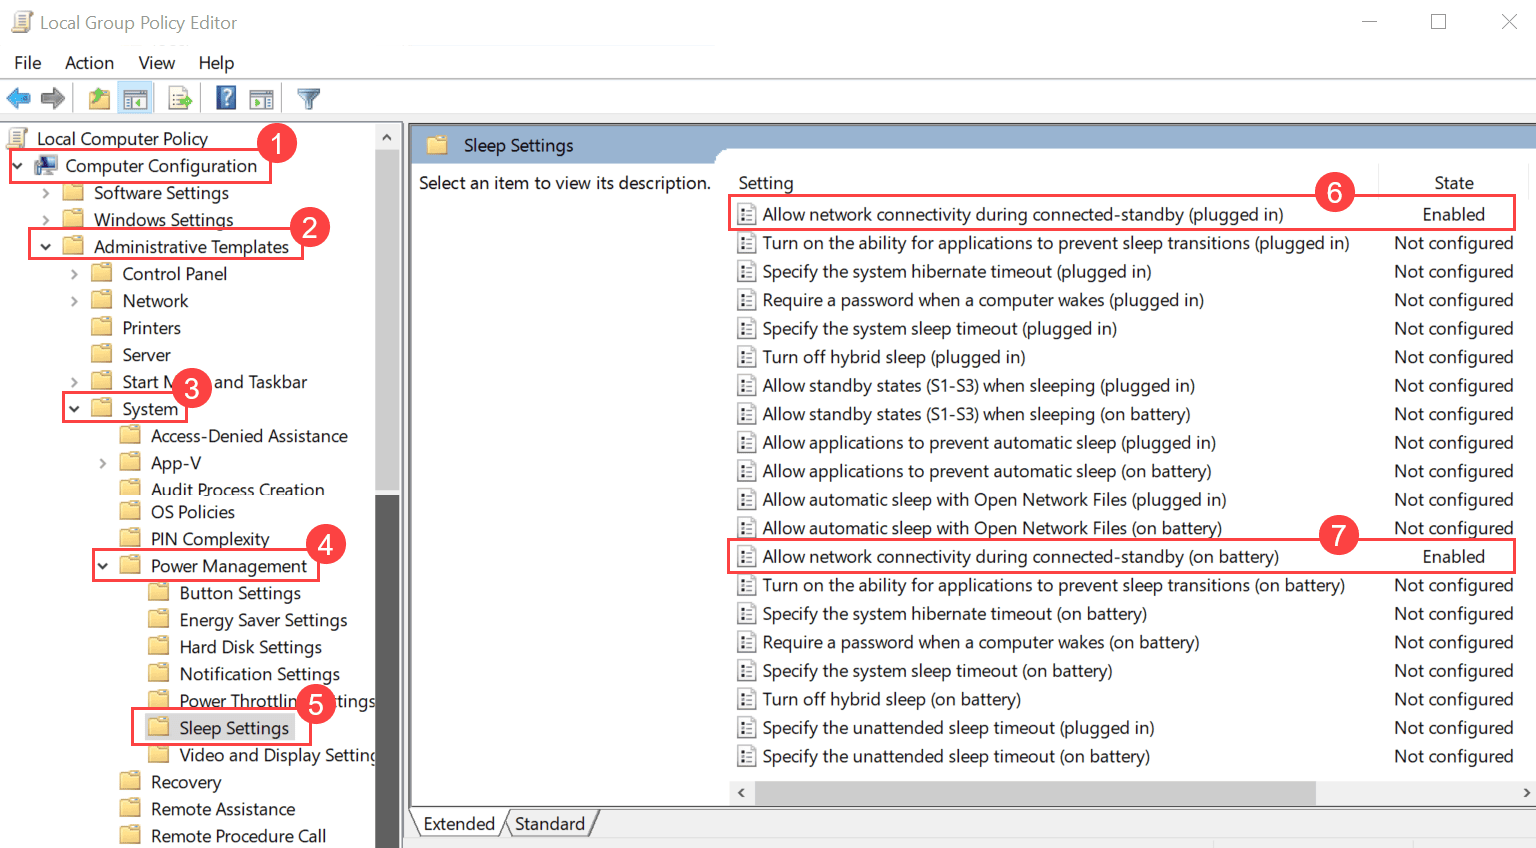1536x848 pixels.
Task: Switch to the Standard tab
Action: 549,823
